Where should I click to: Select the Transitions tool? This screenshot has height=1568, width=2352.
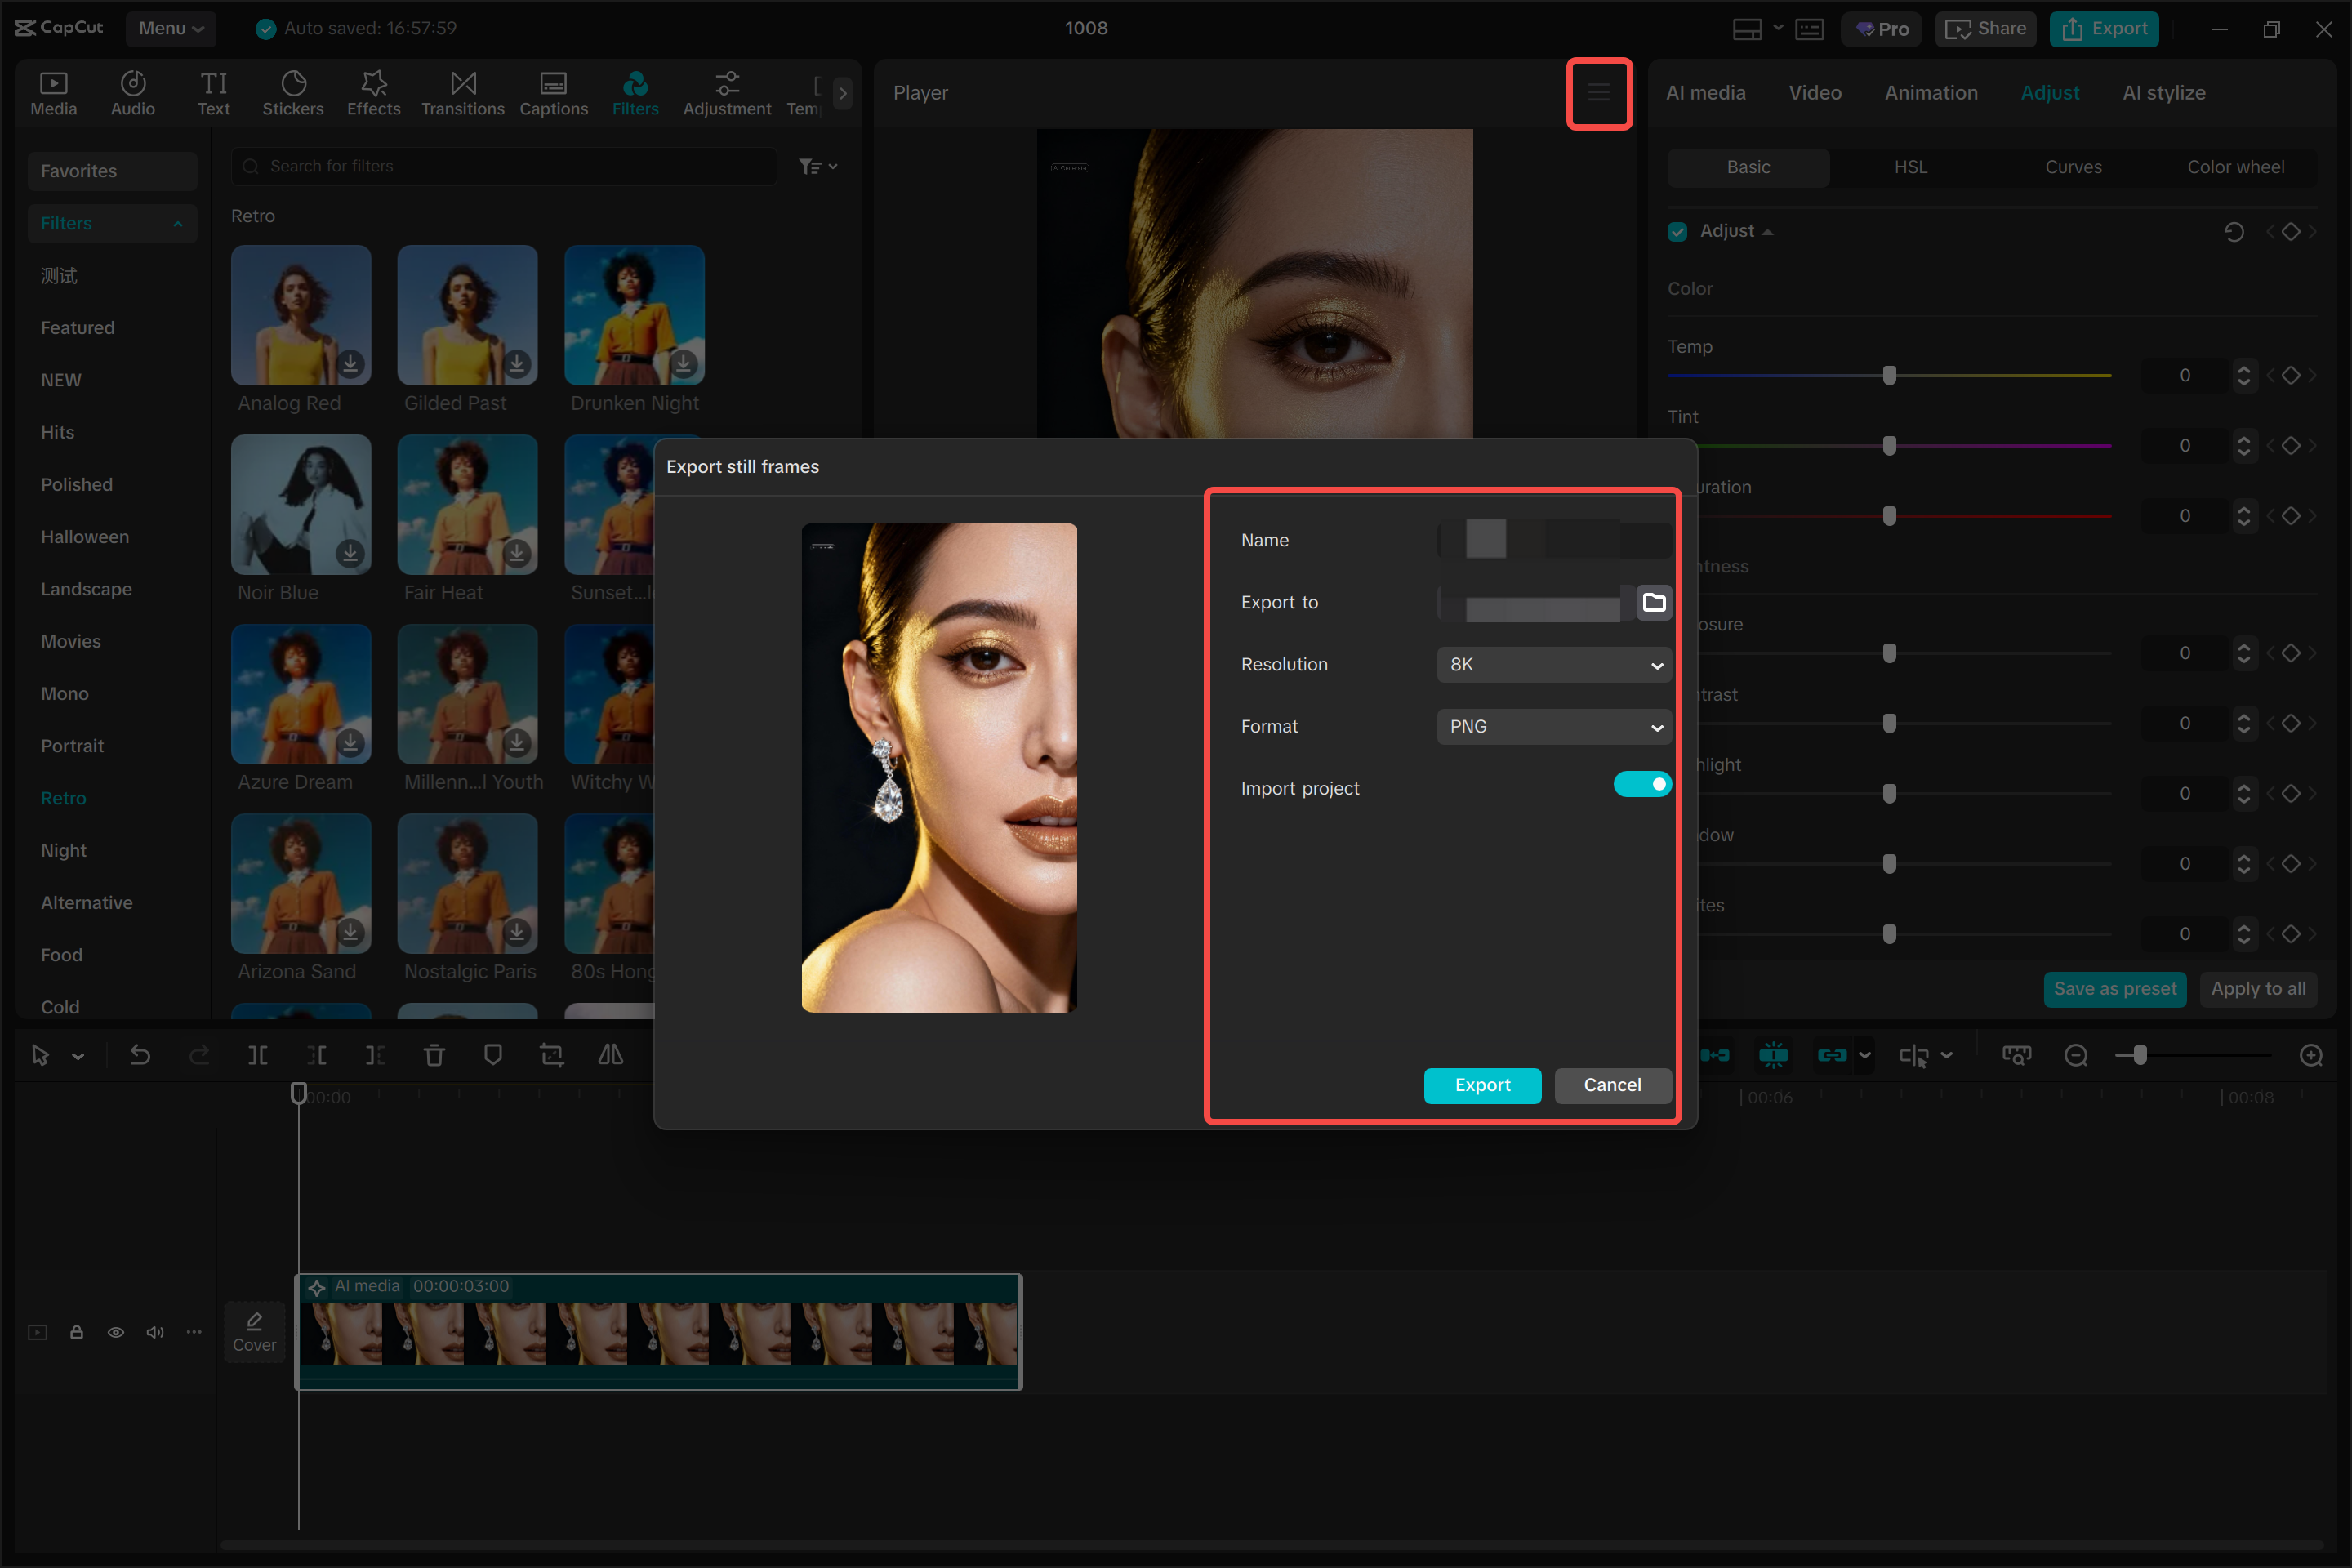(462, 92)
